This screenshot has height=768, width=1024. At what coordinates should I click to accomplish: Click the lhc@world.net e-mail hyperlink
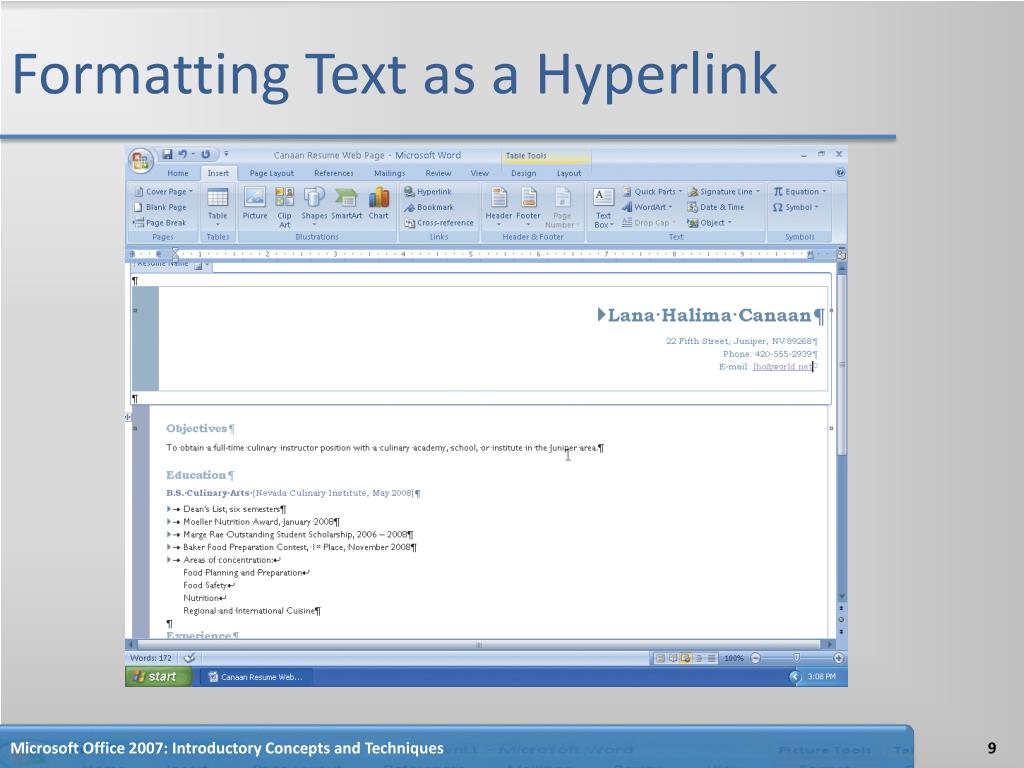point(782,367)
